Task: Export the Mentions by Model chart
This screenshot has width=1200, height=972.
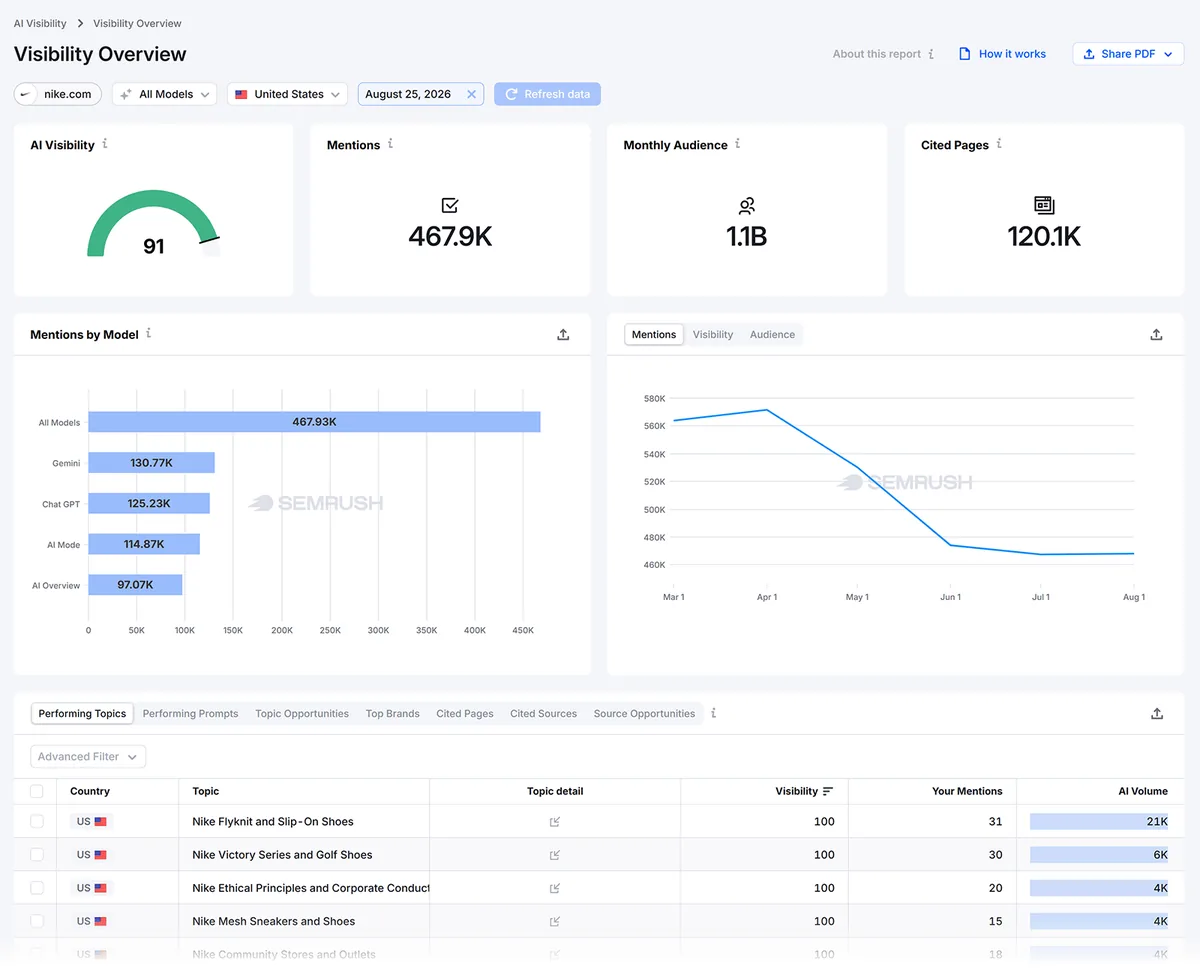Action: pos(563,335)
